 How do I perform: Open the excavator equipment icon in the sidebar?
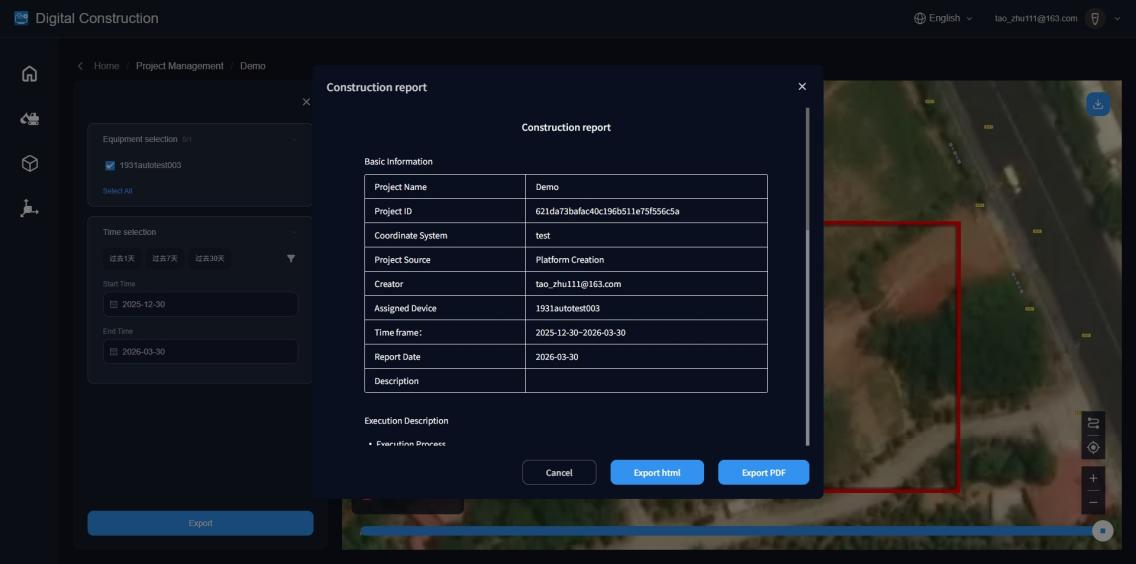coord(29,119)
